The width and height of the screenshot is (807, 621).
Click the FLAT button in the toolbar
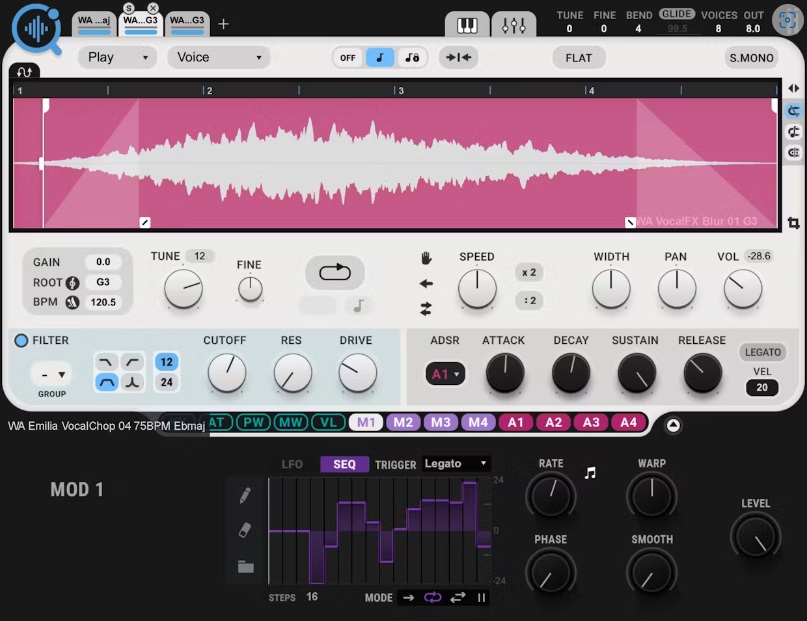point(578,57)
